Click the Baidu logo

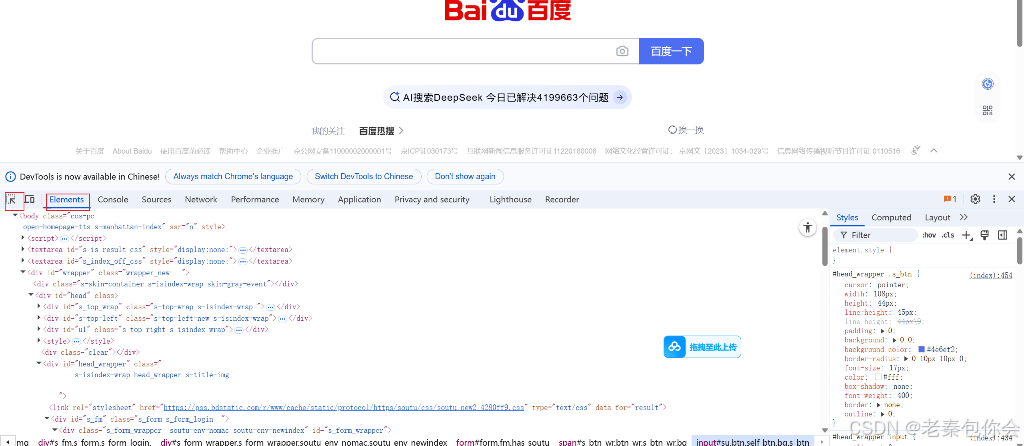click(x=508, y=10)
